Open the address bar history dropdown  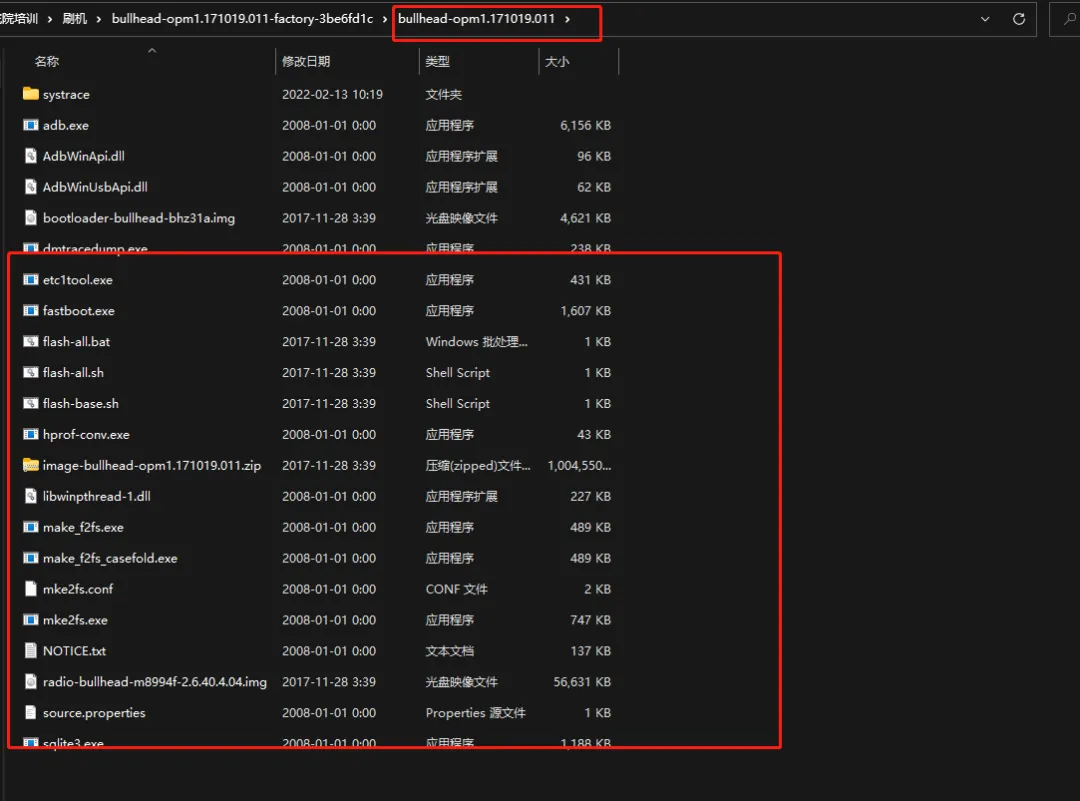pyautogui.click(x=985, y=19)
